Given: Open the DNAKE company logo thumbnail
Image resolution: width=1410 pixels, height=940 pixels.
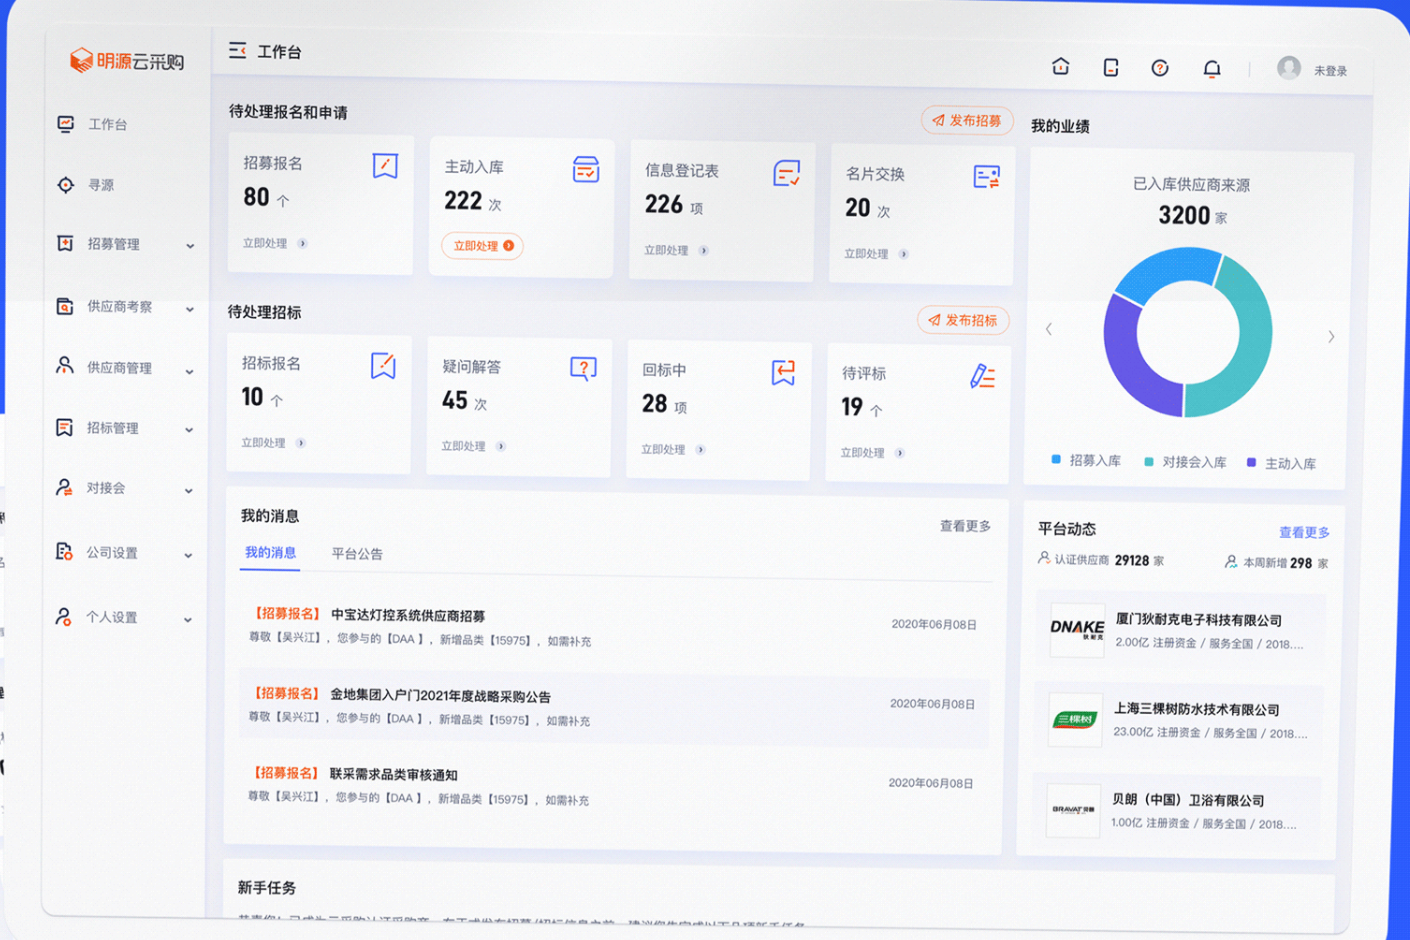Looking at the screenshot, I should click(x=1077, y=630).
